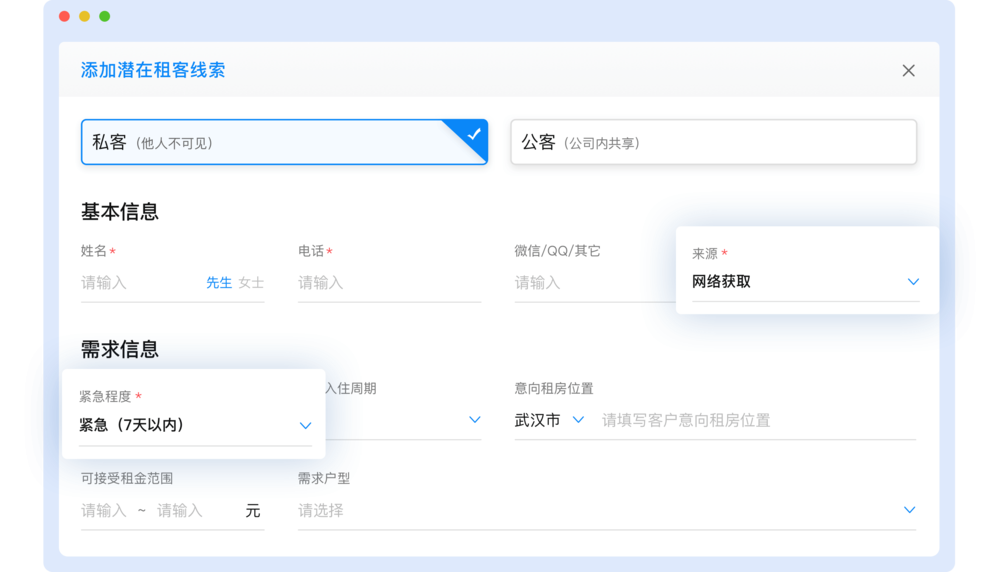
Task: Open the 来源 dropdown showing 网络获取
Action: click(x=805, y=281)
